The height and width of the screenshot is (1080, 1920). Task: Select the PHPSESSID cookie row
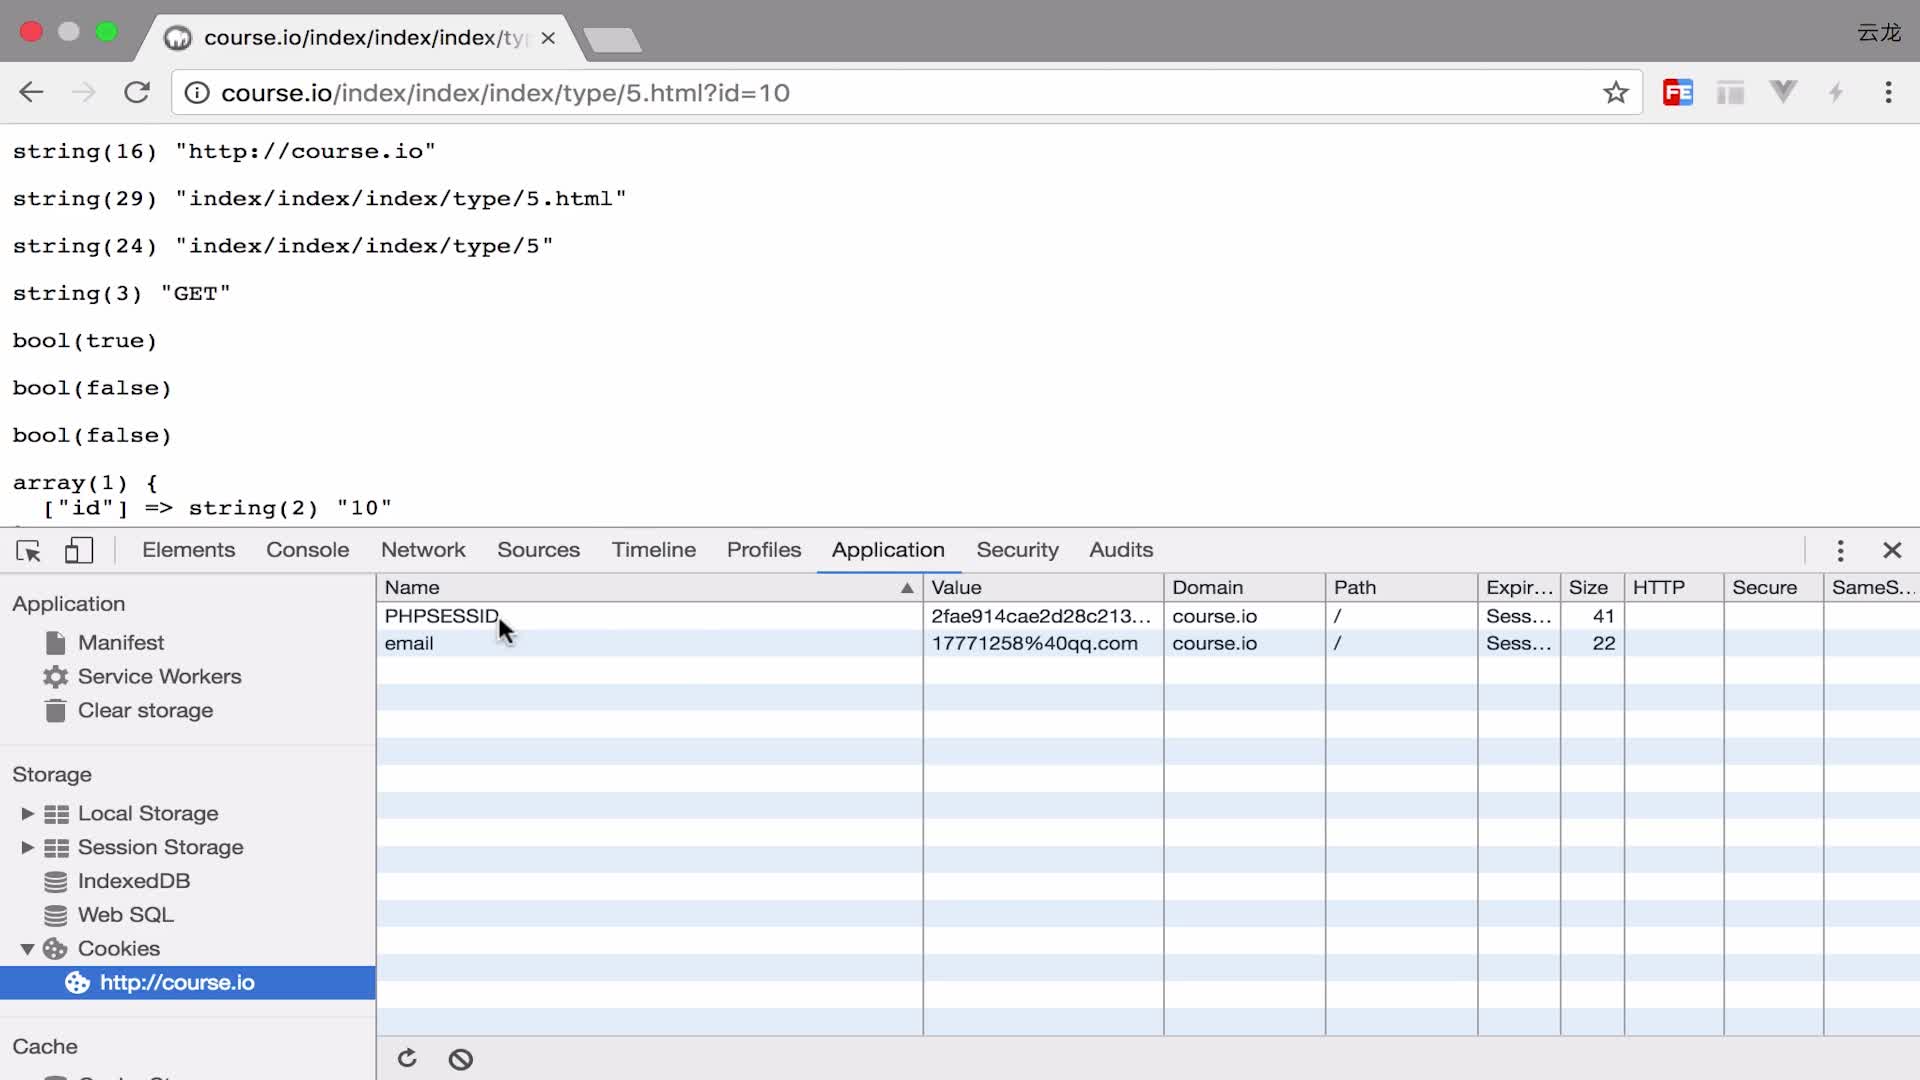coord(1147,616)
